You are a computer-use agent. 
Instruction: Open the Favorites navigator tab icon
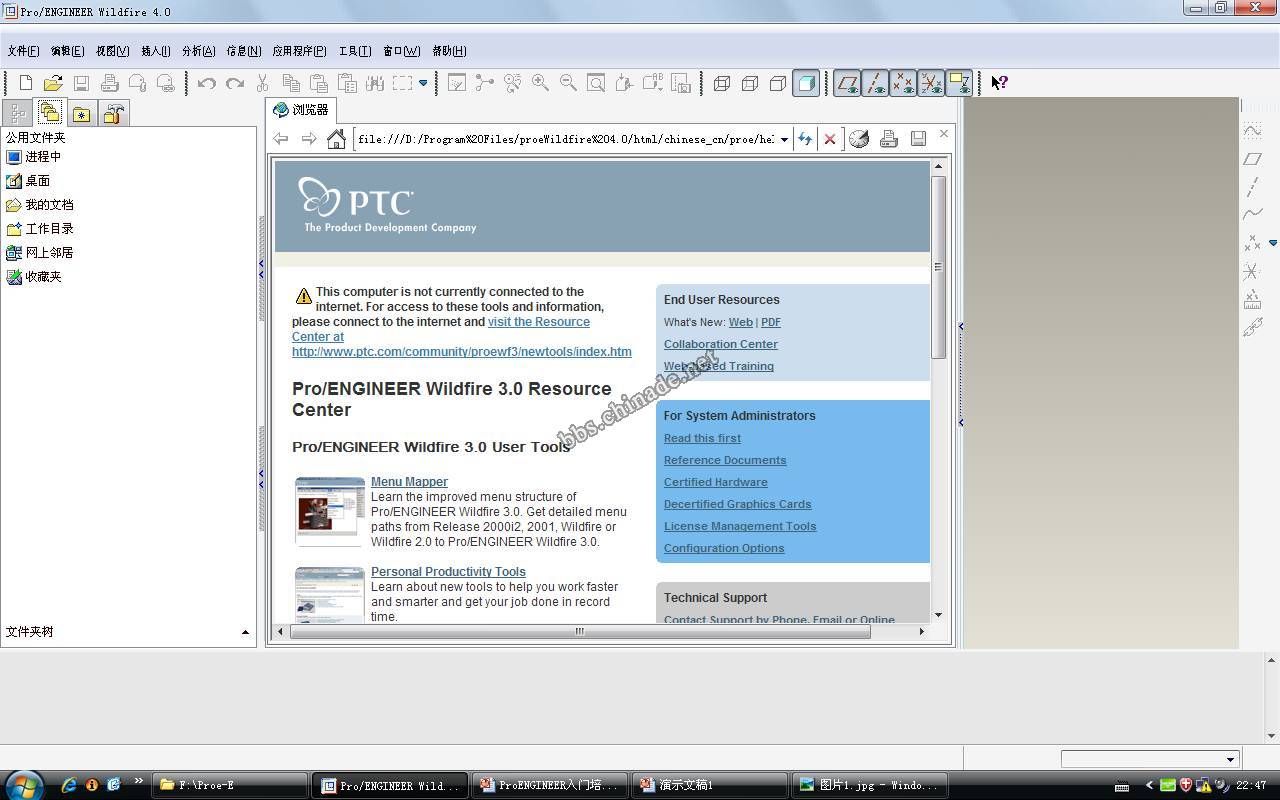[81, 113]
